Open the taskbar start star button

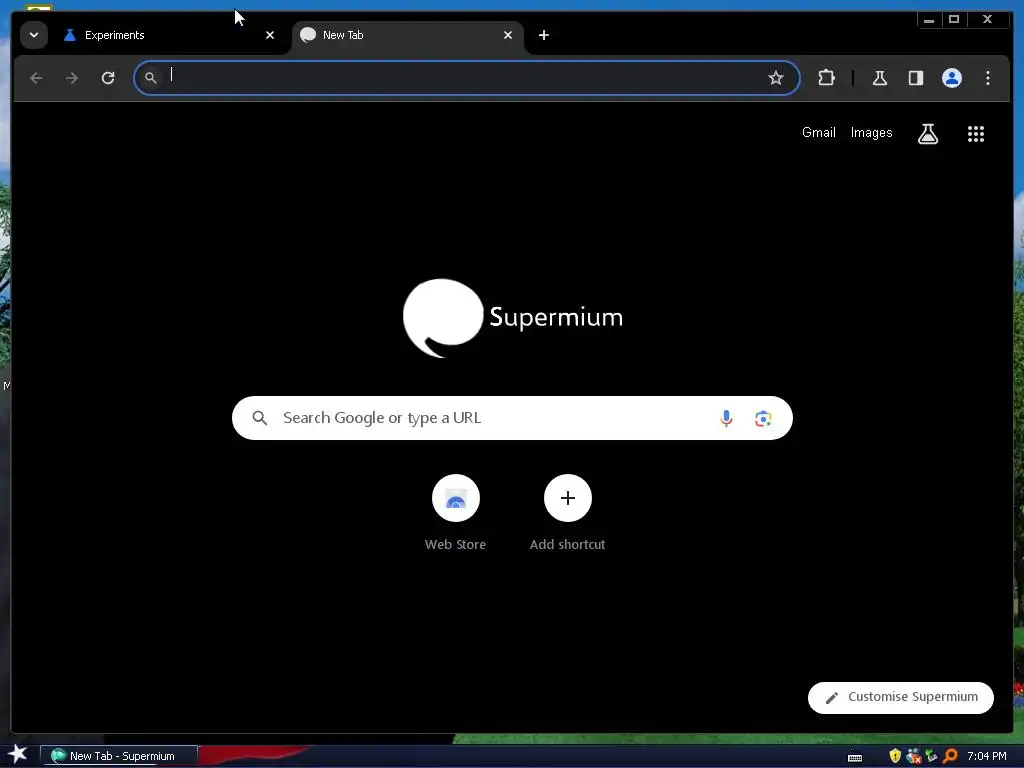[18, 754]
